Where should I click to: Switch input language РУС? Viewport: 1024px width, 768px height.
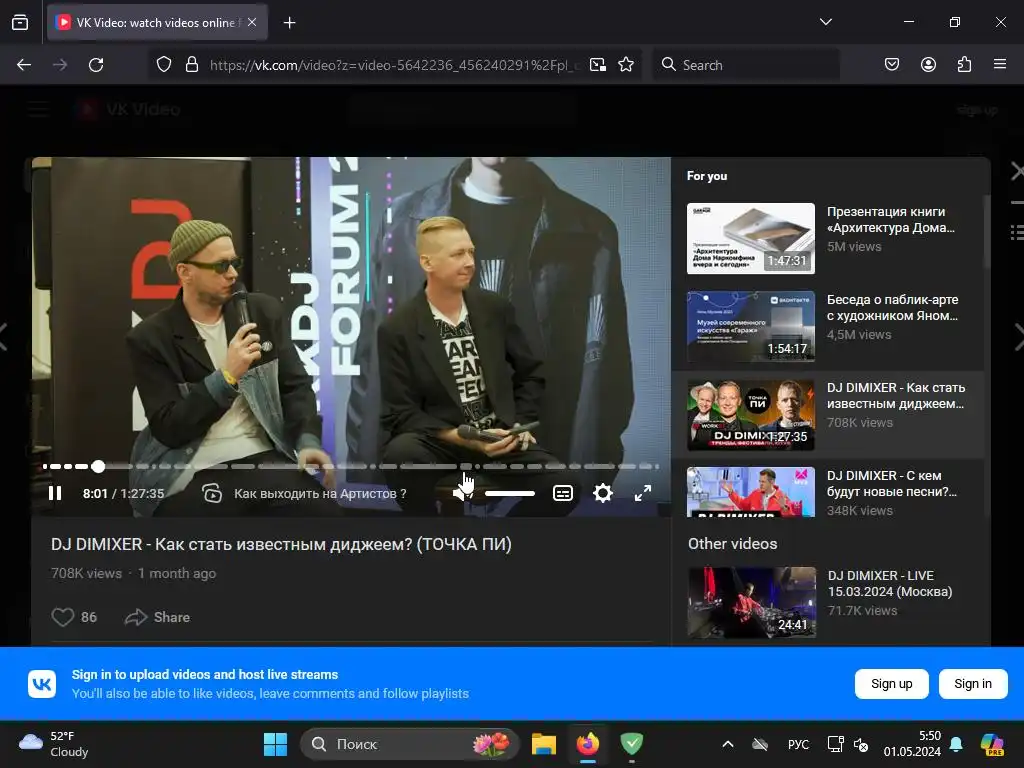pos(798,744)
